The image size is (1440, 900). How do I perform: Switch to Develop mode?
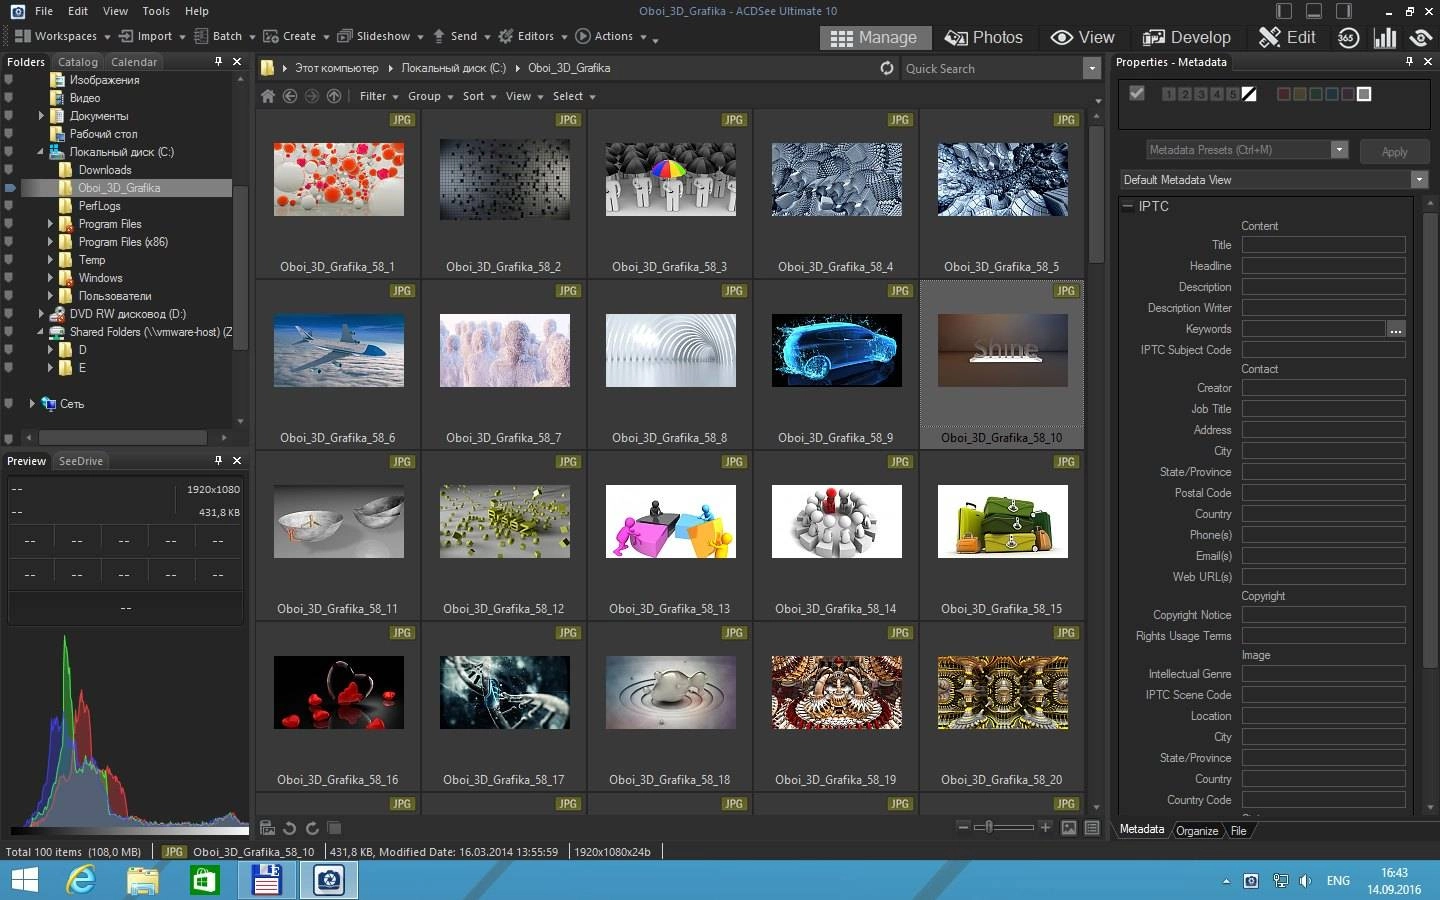[1187, 37]
